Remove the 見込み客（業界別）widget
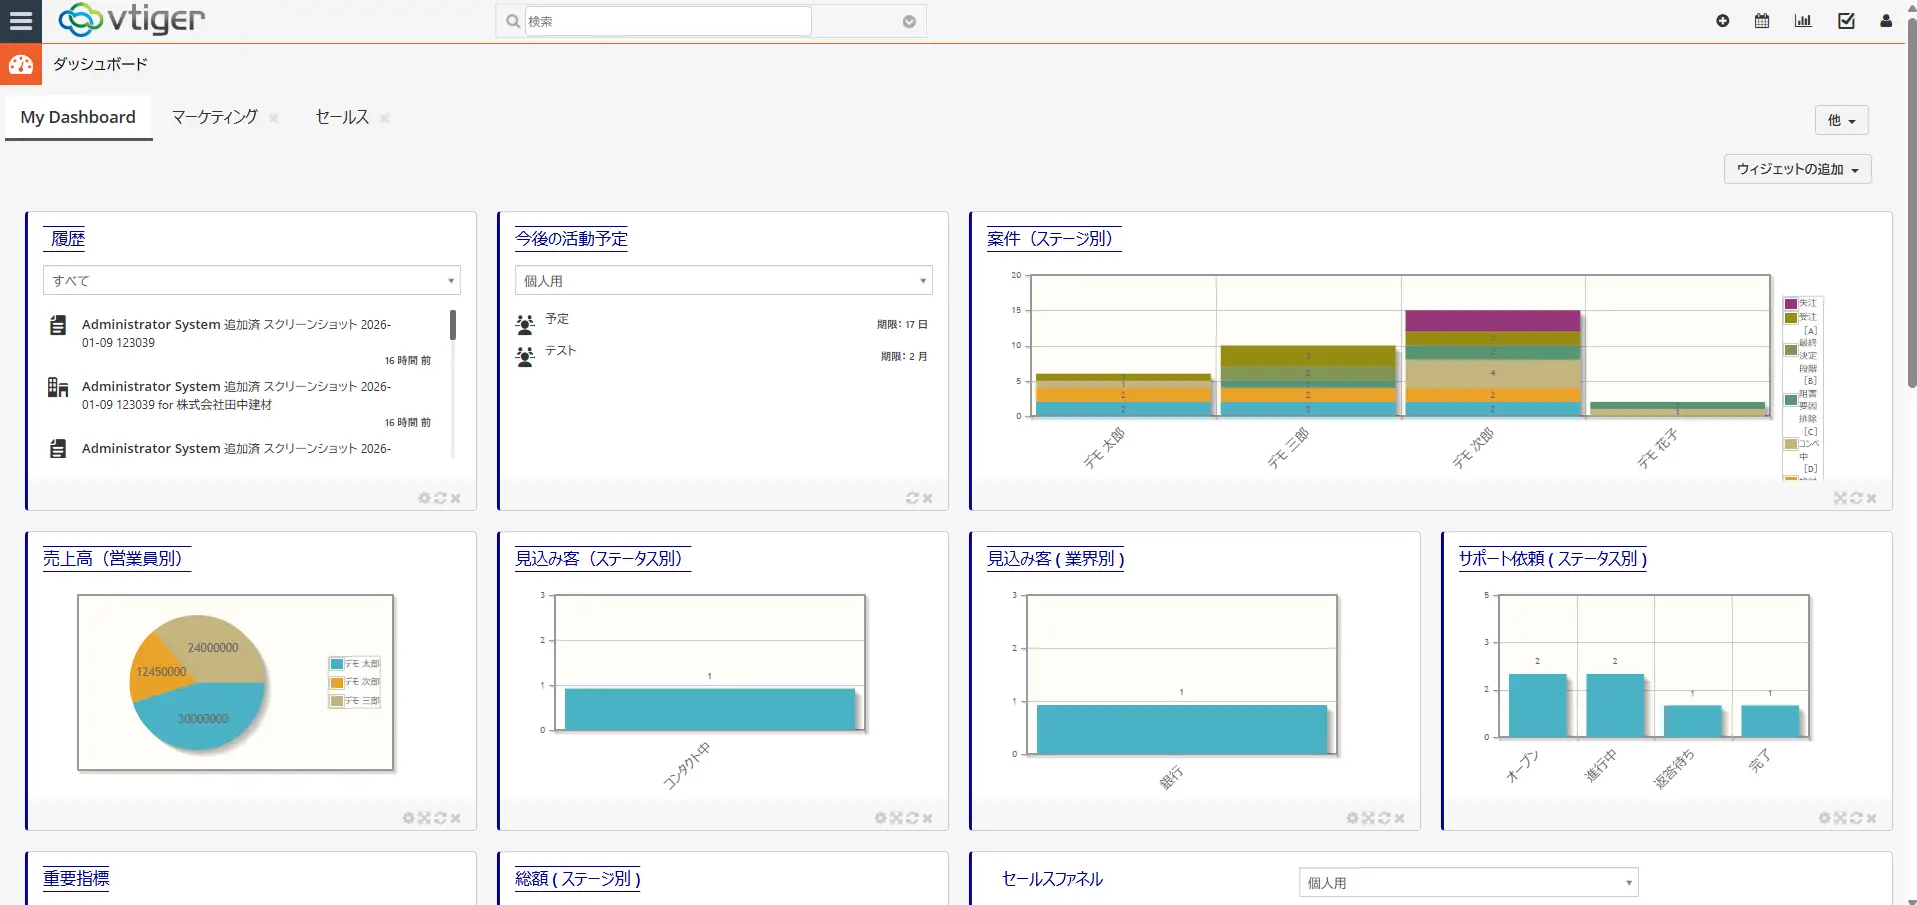This screenshot has height=905, width=1917. coord(1400,818)
